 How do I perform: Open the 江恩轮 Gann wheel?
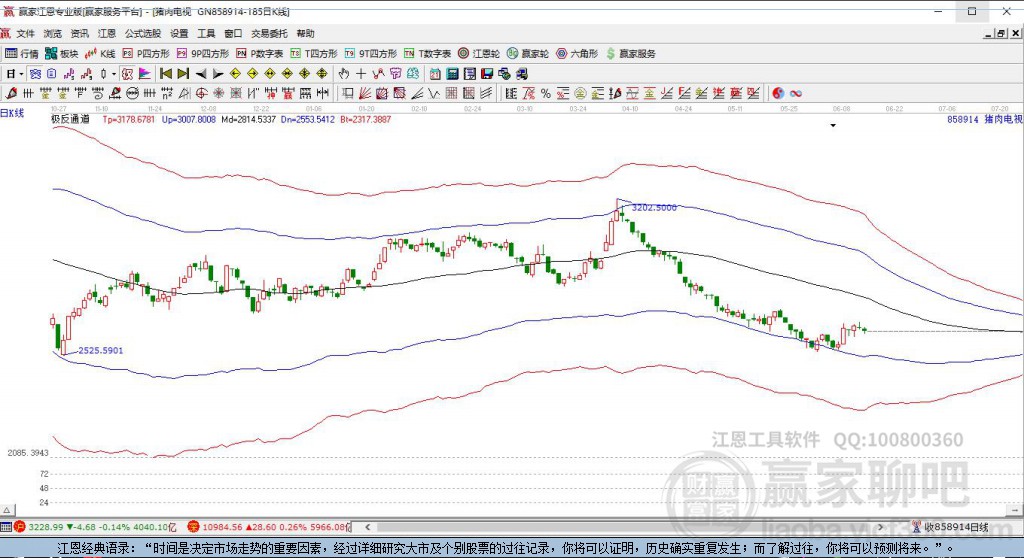[x=479, y=54]
